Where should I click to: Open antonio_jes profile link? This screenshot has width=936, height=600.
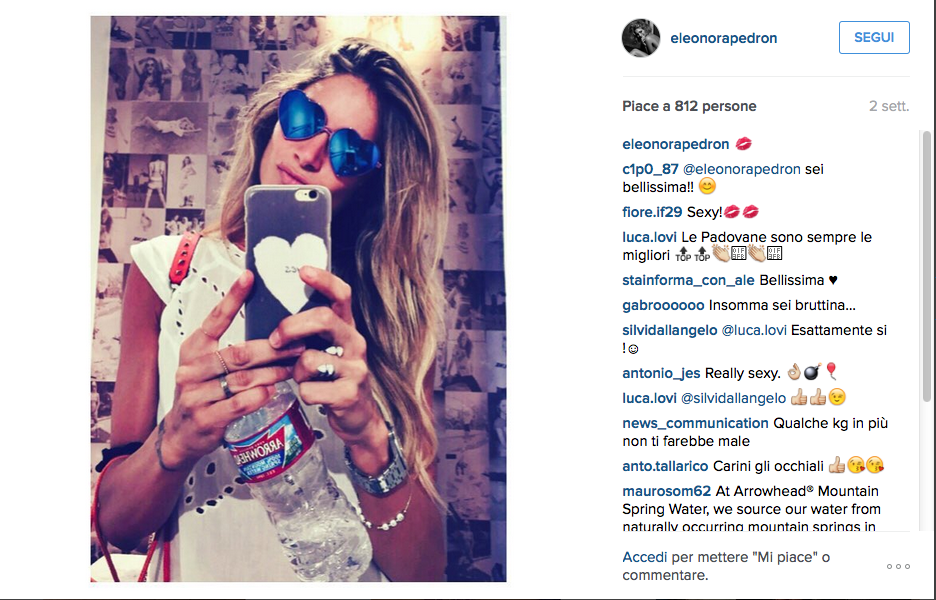tap(661, 373)
